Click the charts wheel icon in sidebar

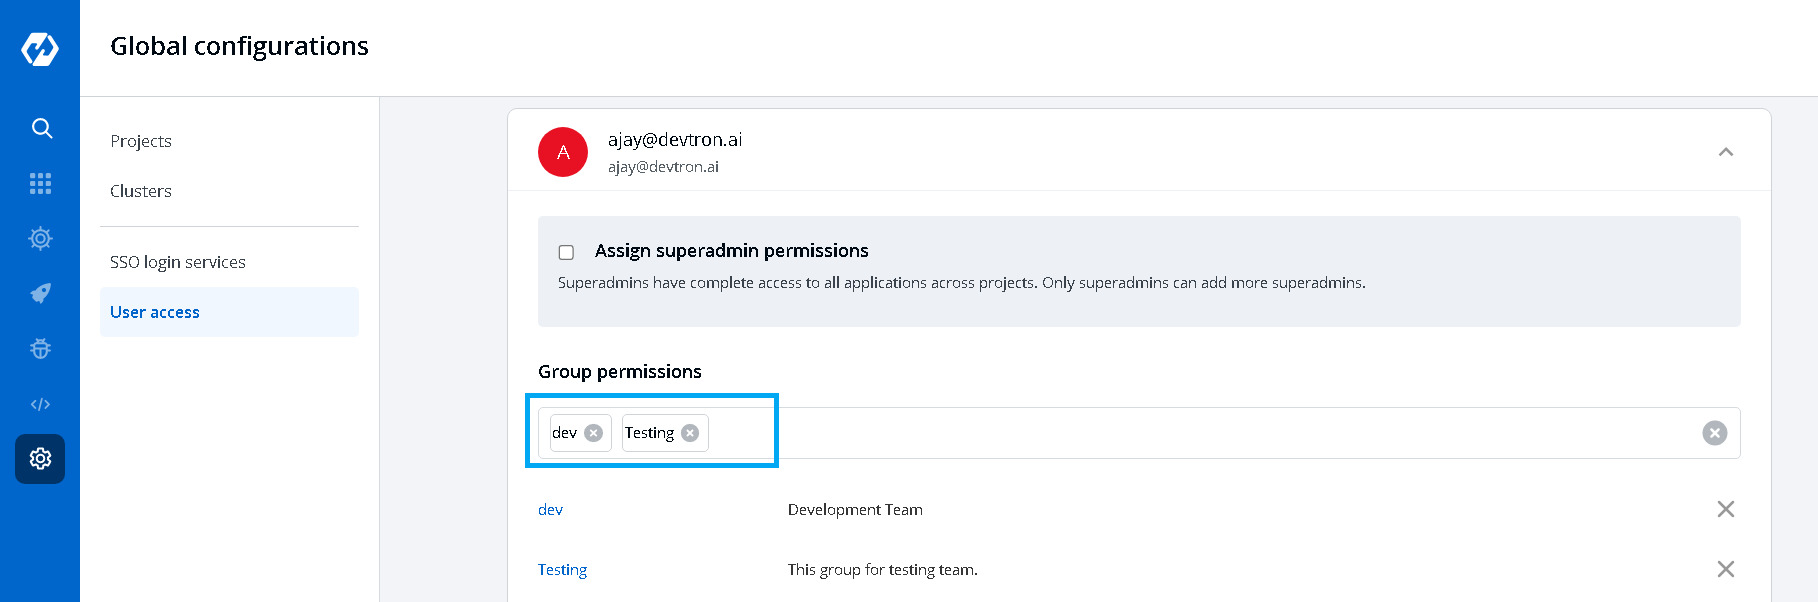pos(41,238)
